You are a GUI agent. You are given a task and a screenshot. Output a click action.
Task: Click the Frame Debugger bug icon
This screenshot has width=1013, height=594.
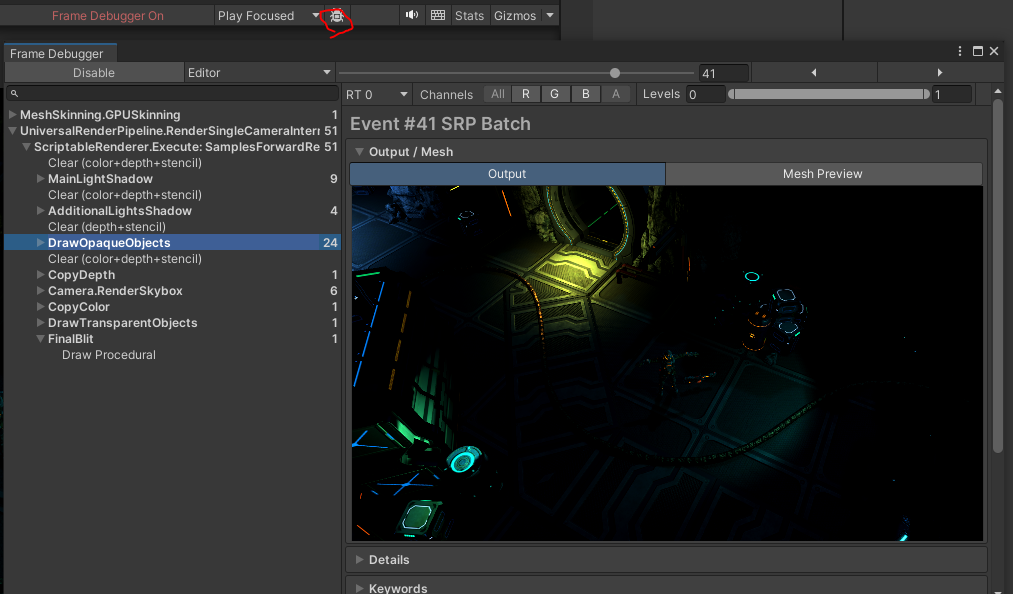(x=337, y=16)
